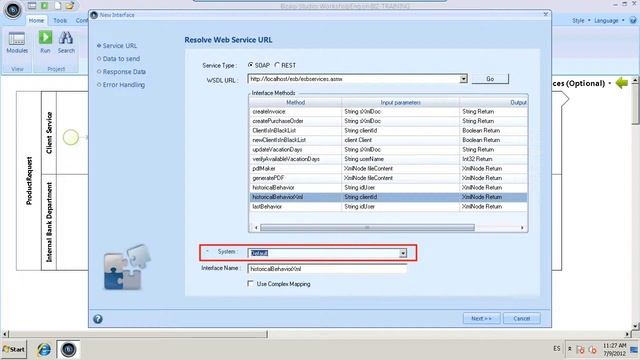This screenshot has width=640, height=360.
Task: Select the ClientIsInBlackList method row
Action: [x=388, y=131]
